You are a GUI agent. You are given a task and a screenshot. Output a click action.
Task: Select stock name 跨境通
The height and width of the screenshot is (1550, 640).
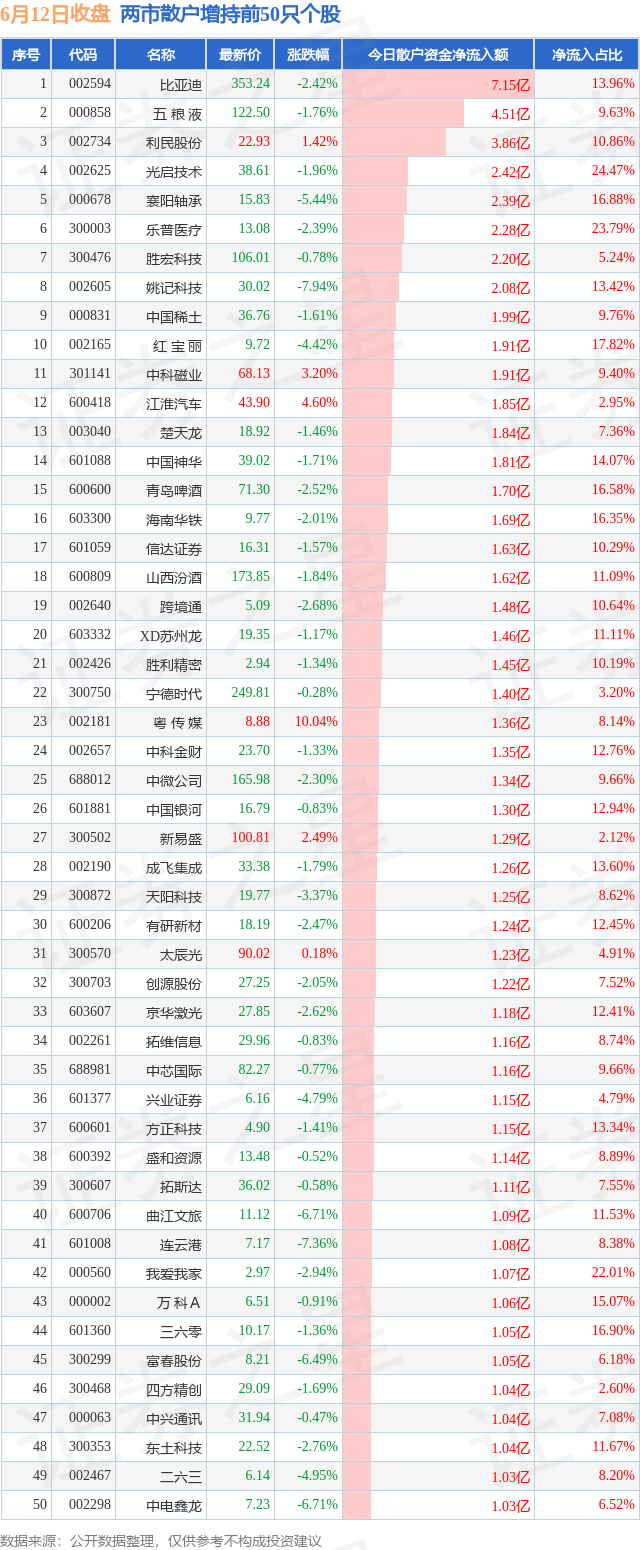[x=181, y=606]
